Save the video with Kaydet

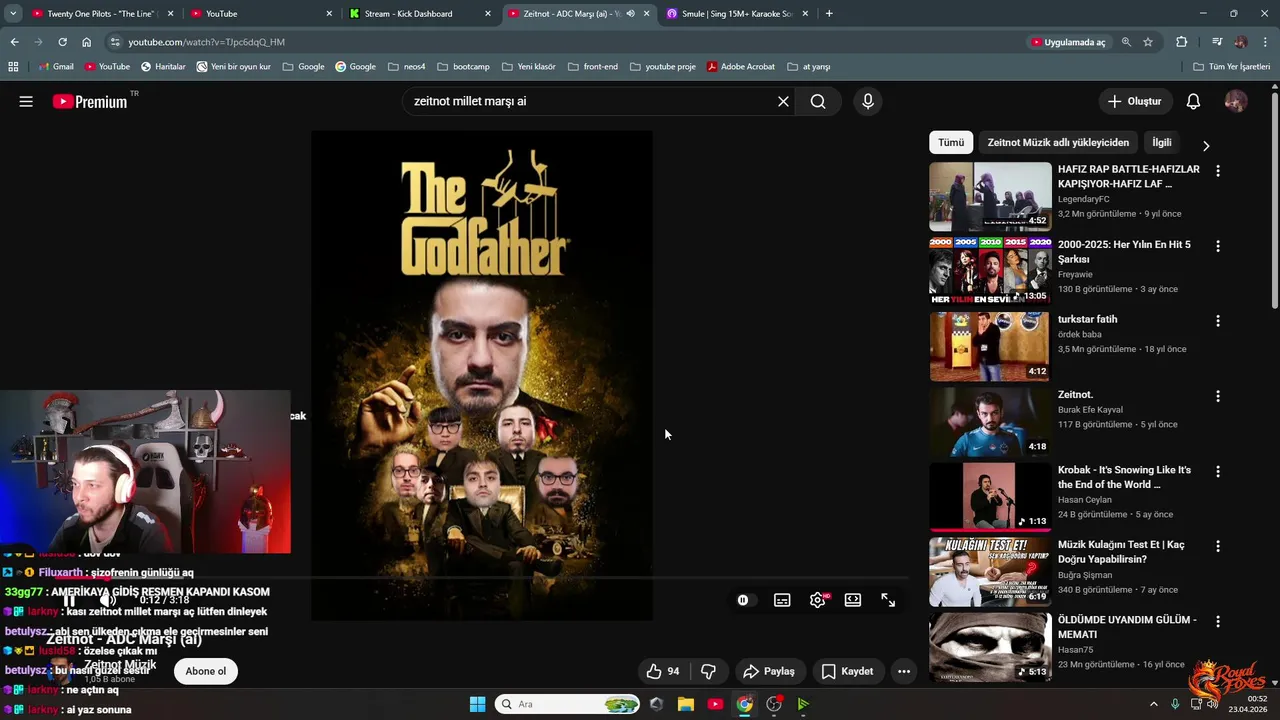[x=847, y=671]
